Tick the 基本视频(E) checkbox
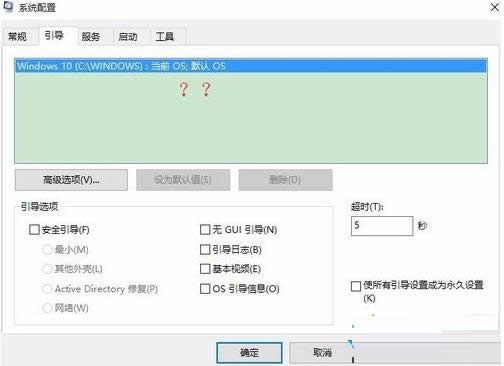Image resolution: width=504 pixels, height=366 pixels. pos(205,269)
